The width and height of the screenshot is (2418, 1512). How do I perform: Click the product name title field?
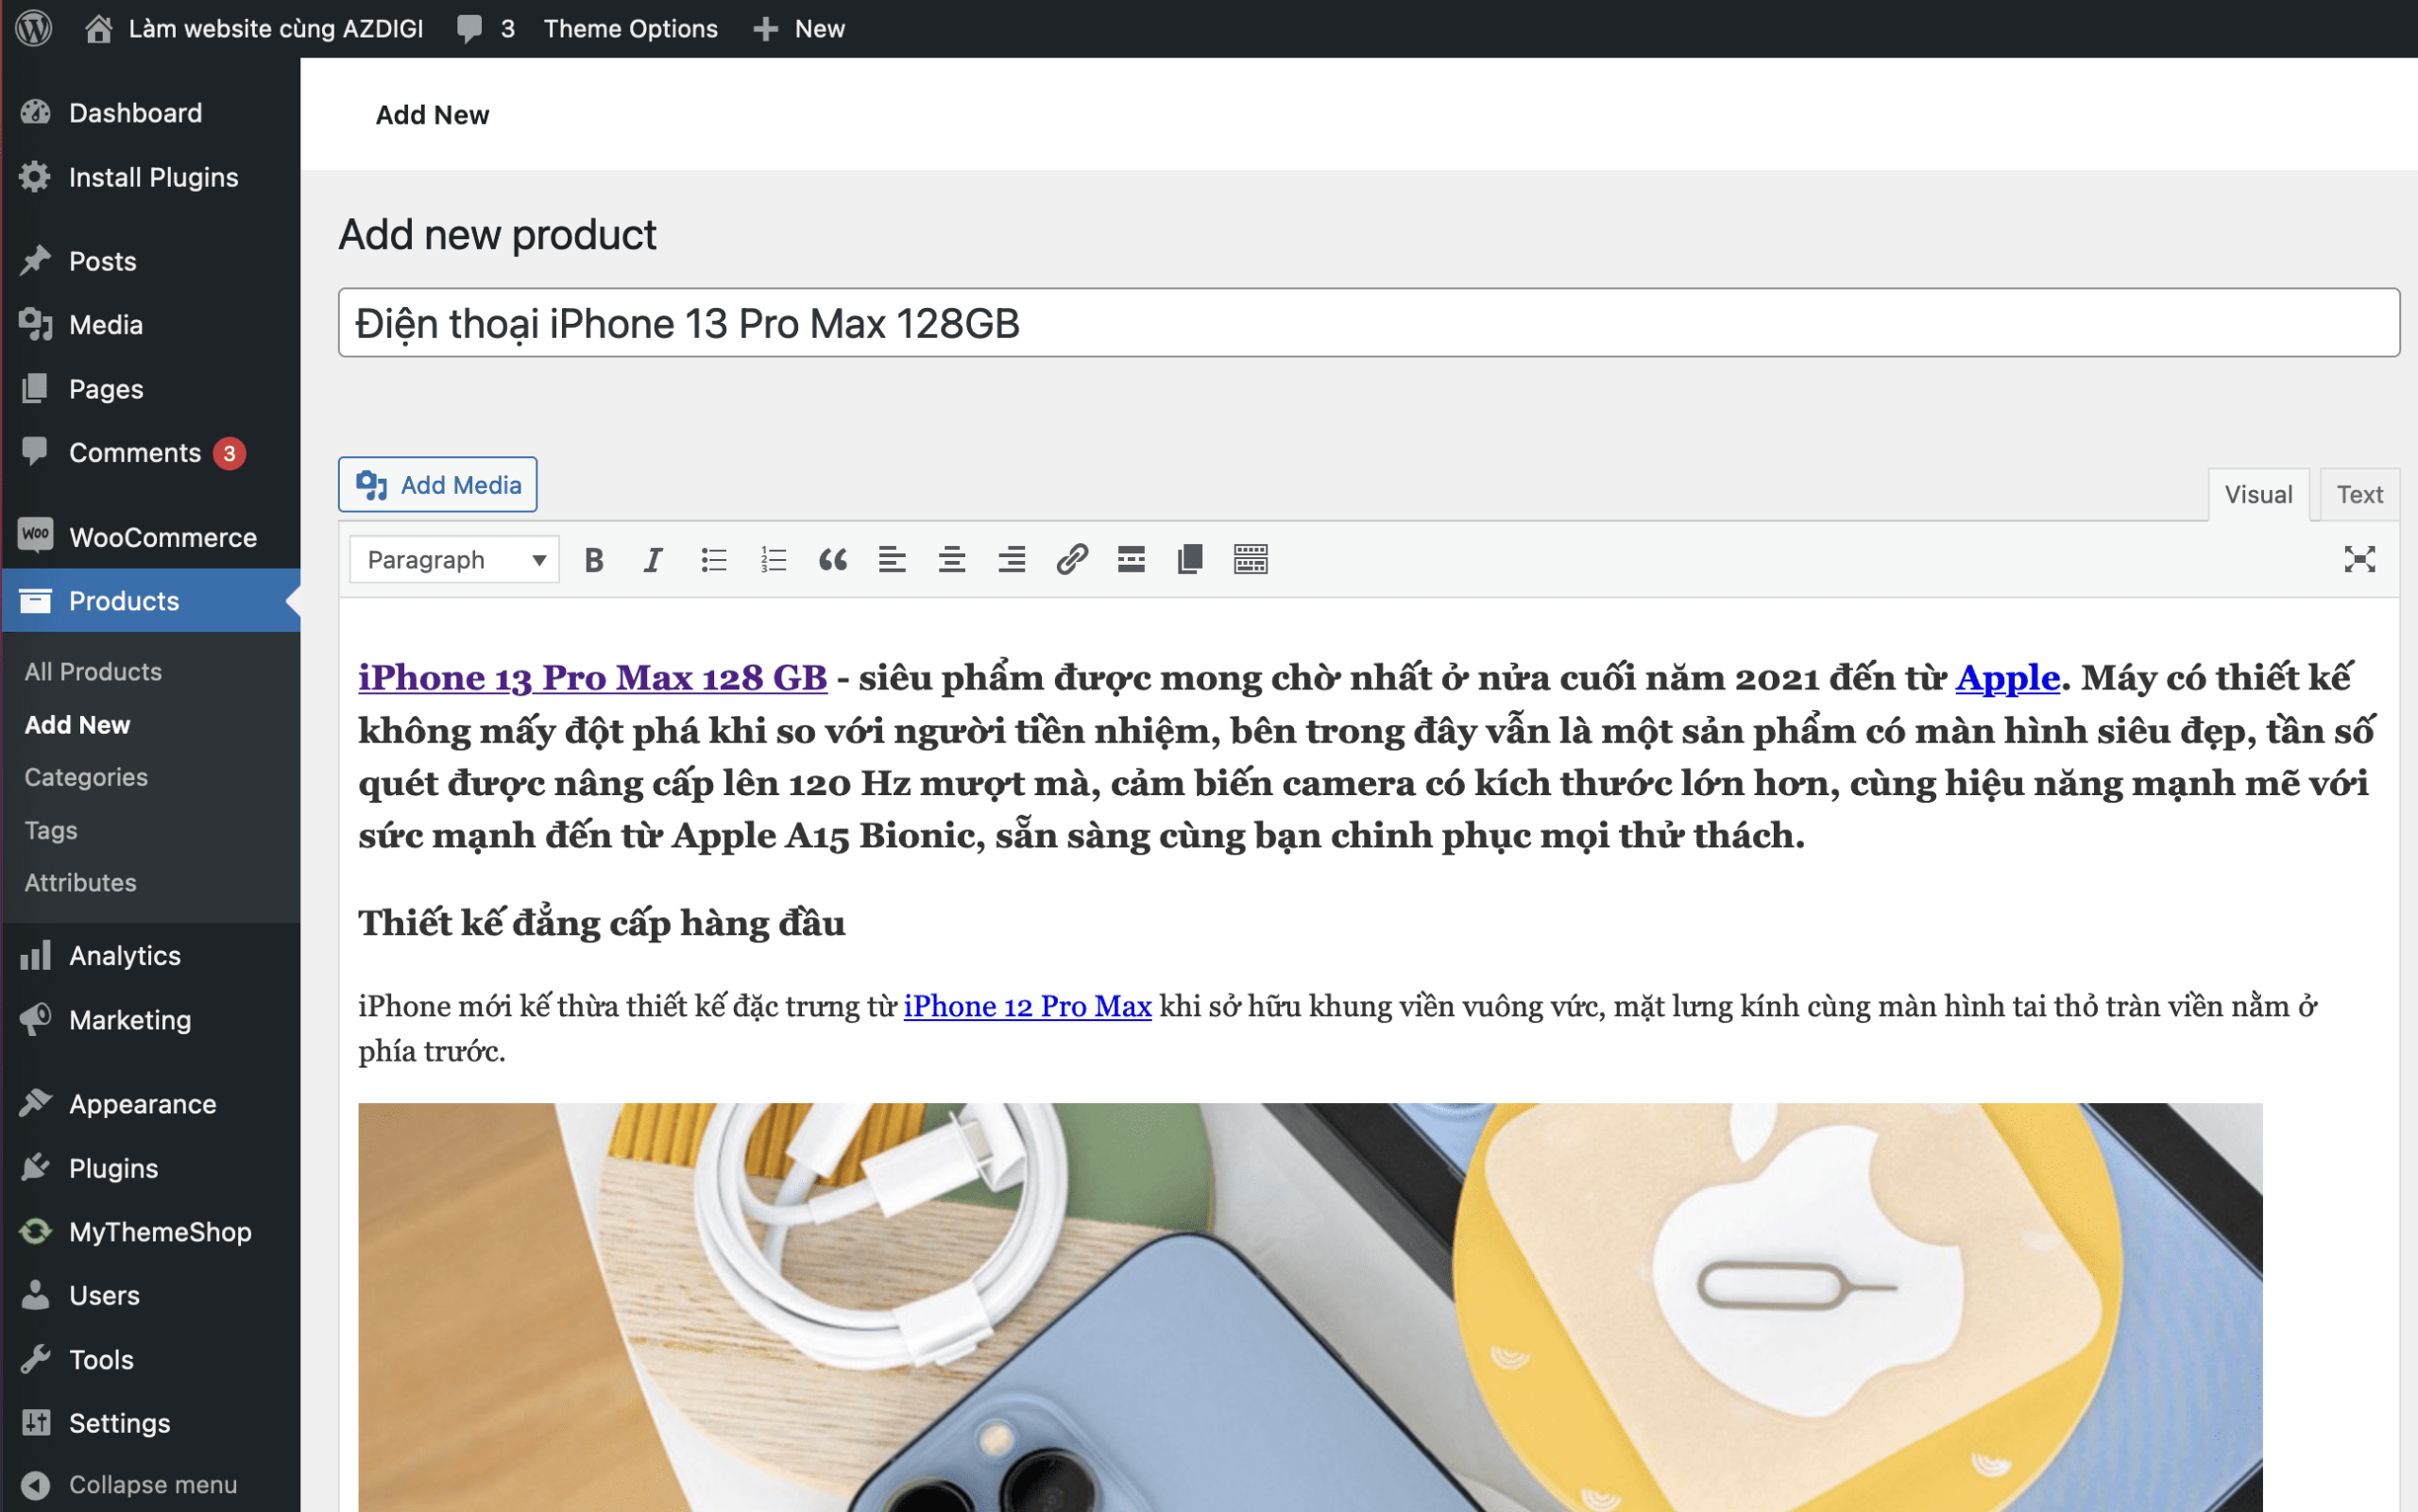point(1368,323)
